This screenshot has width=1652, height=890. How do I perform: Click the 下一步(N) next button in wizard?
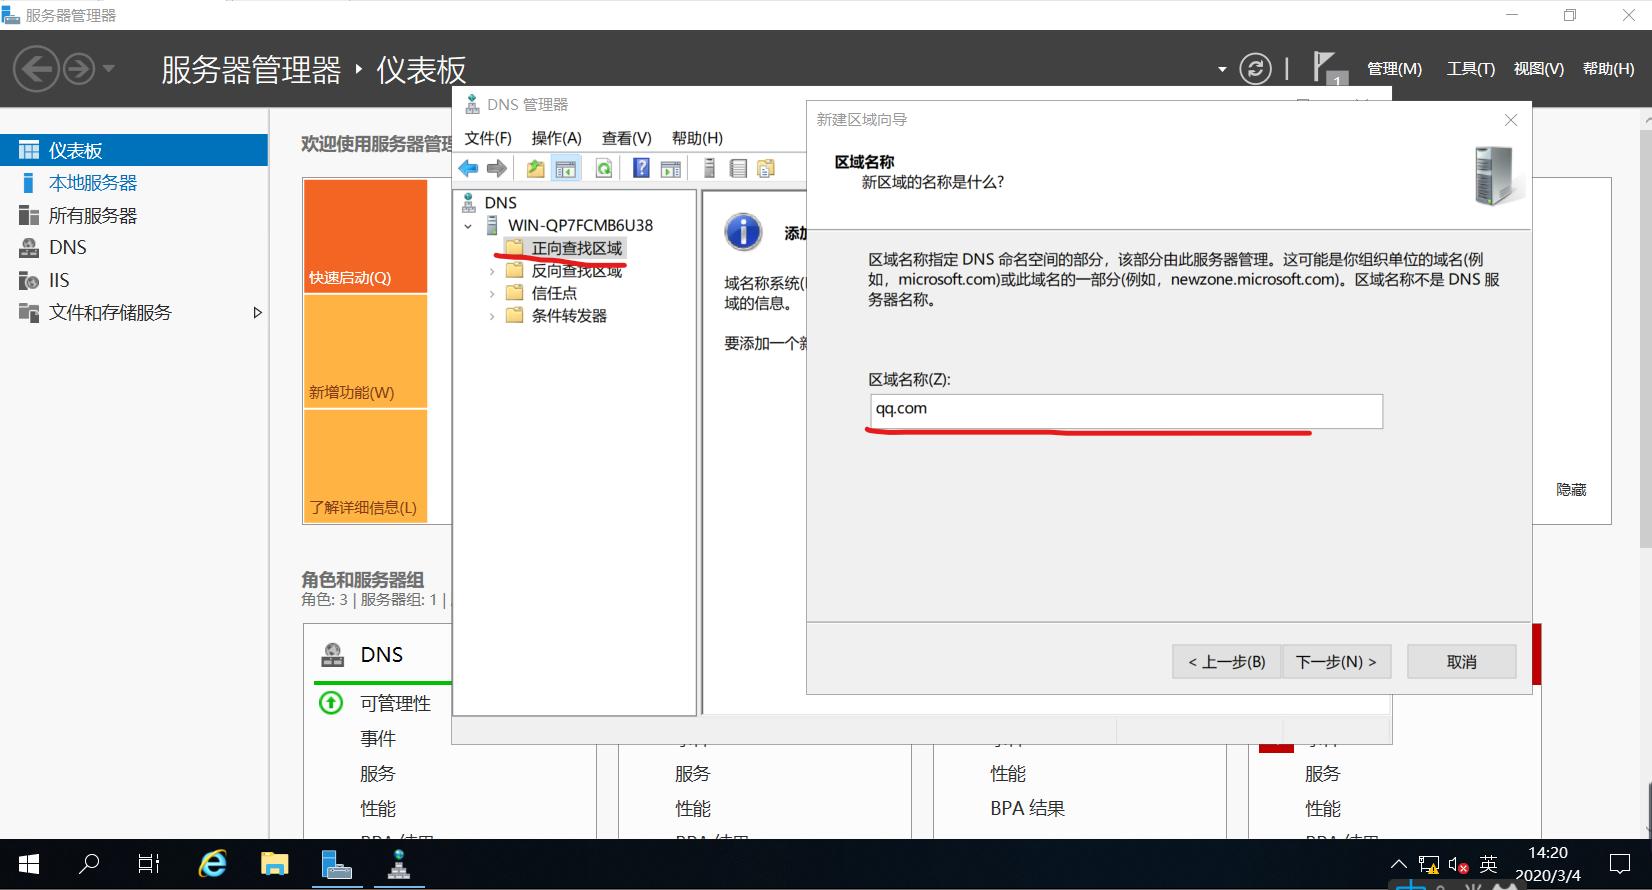pyautogui.click(x=1336, y=662)
